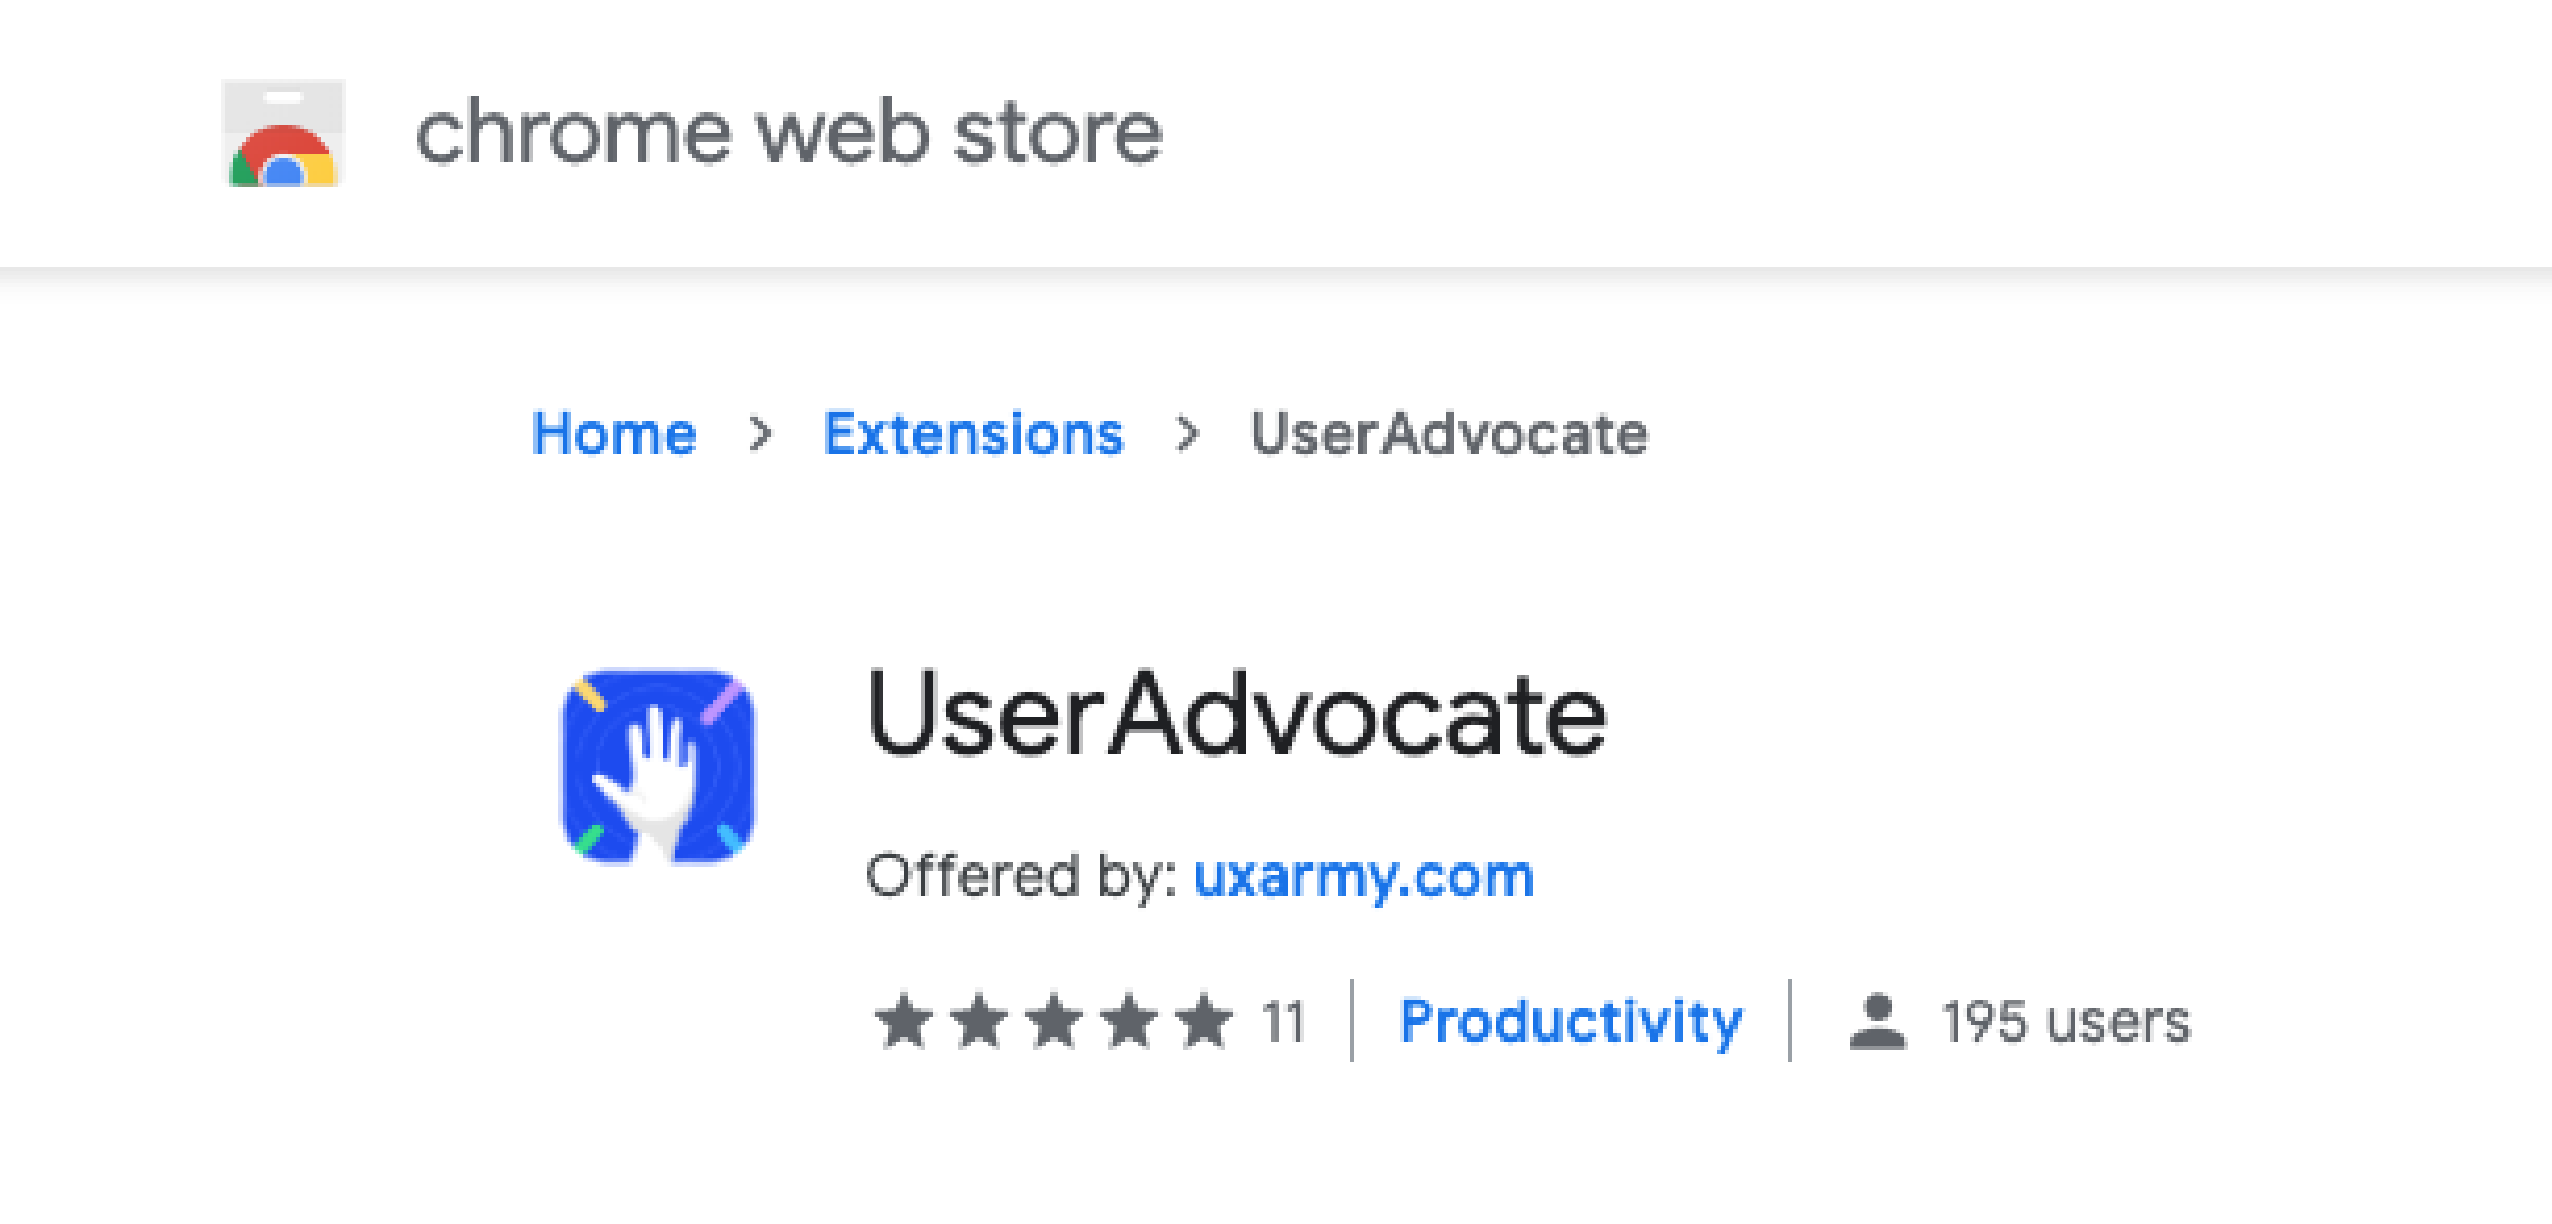Click the rating count of 11
Viewport: 2552px width, 1224px height.
tap(1283, 1022)
